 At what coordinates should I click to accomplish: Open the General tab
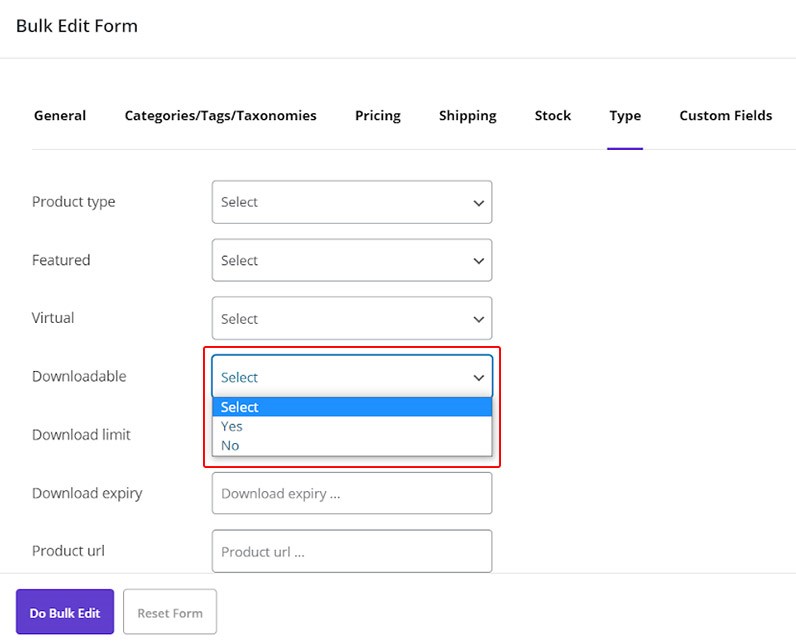click(60, 116)
